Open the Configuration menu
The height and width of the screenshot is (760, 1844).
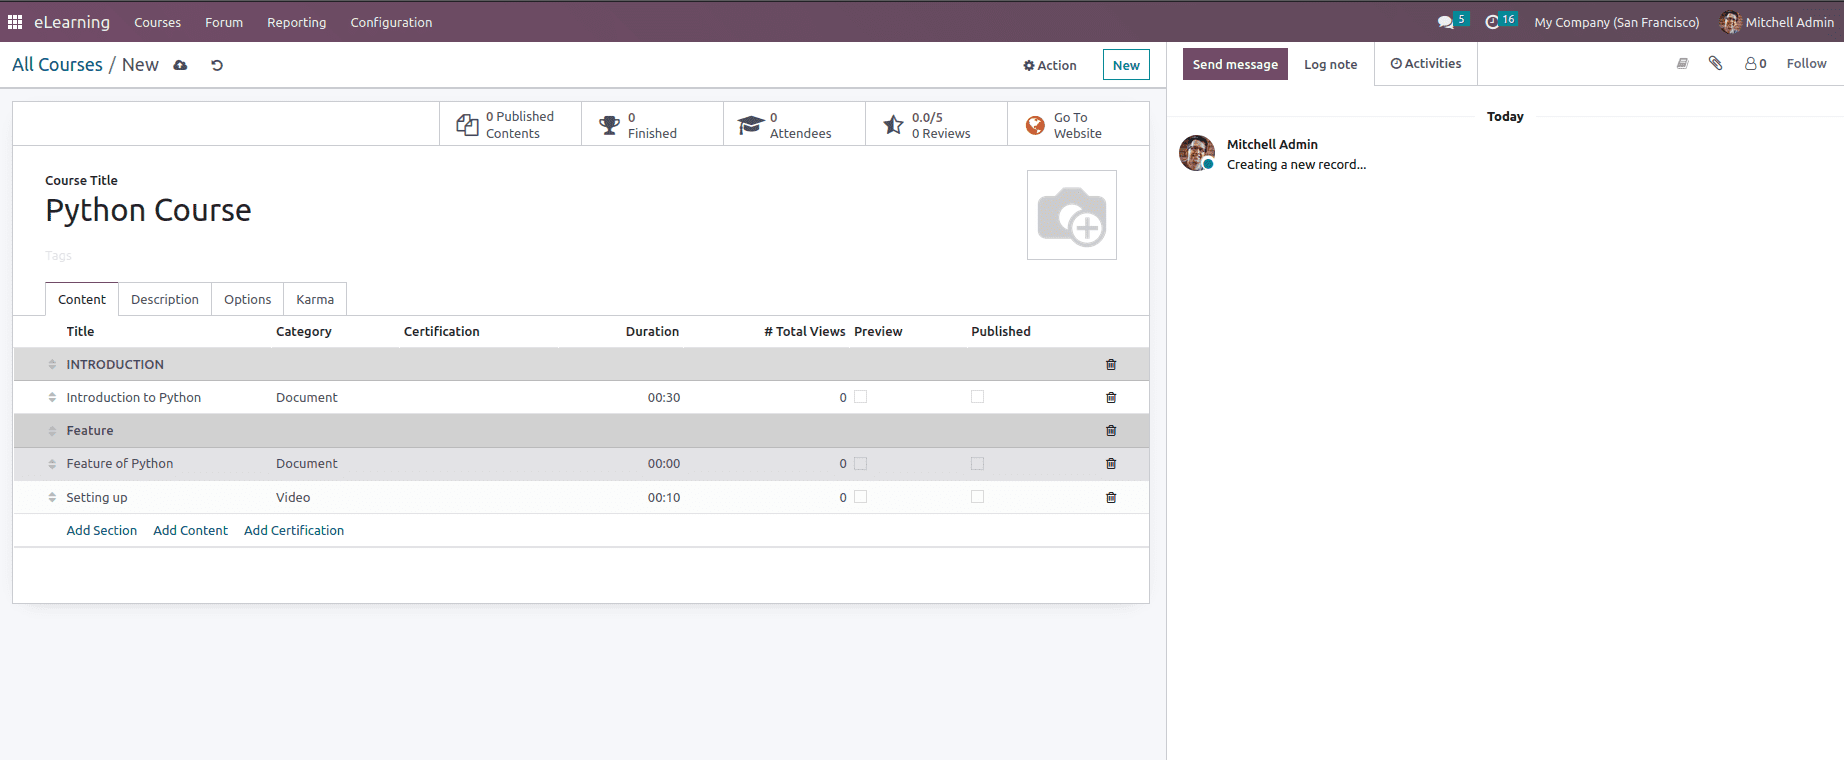391,22
